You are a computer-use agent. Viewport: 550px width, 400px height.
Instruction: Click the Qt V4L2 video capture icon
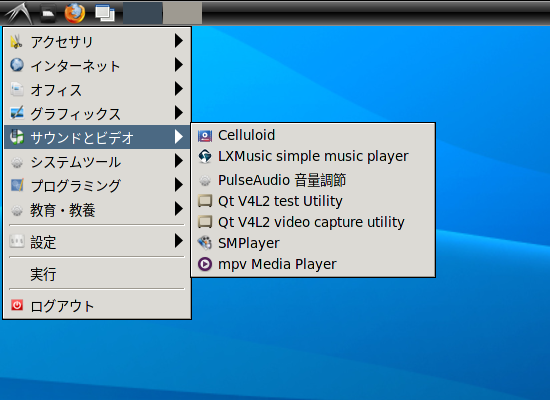(x=205, y=222)
